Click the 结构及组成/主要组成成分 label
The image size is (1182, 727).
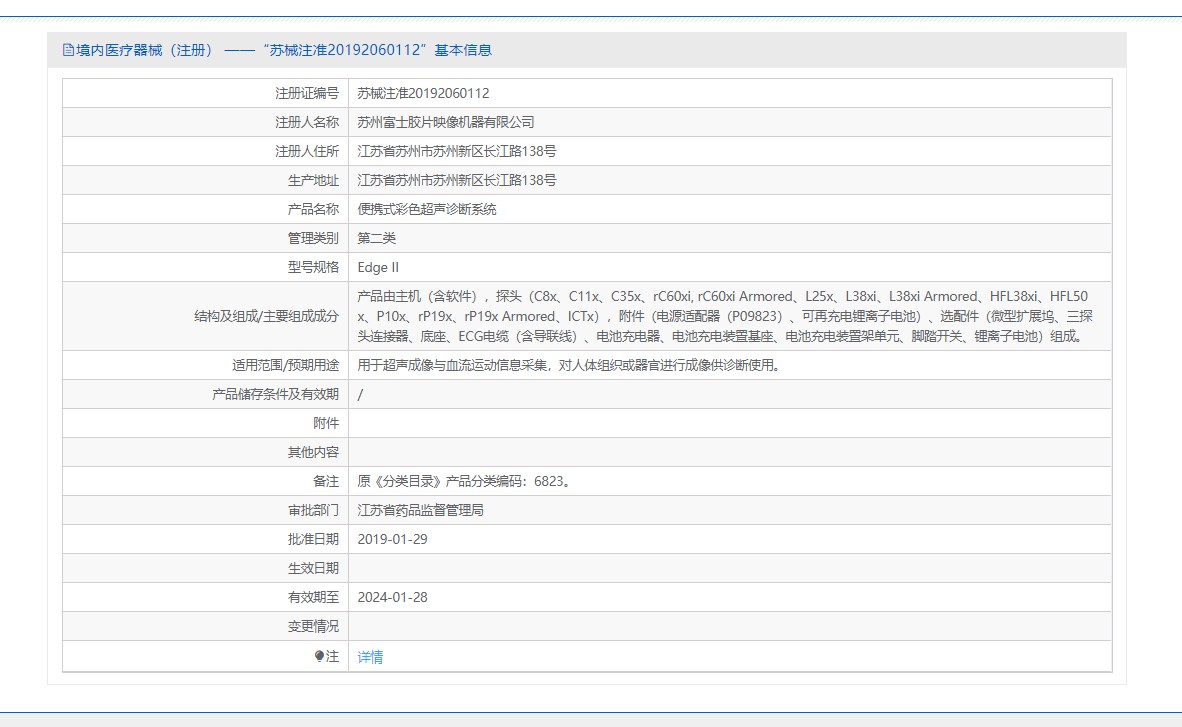pos(267,317)
